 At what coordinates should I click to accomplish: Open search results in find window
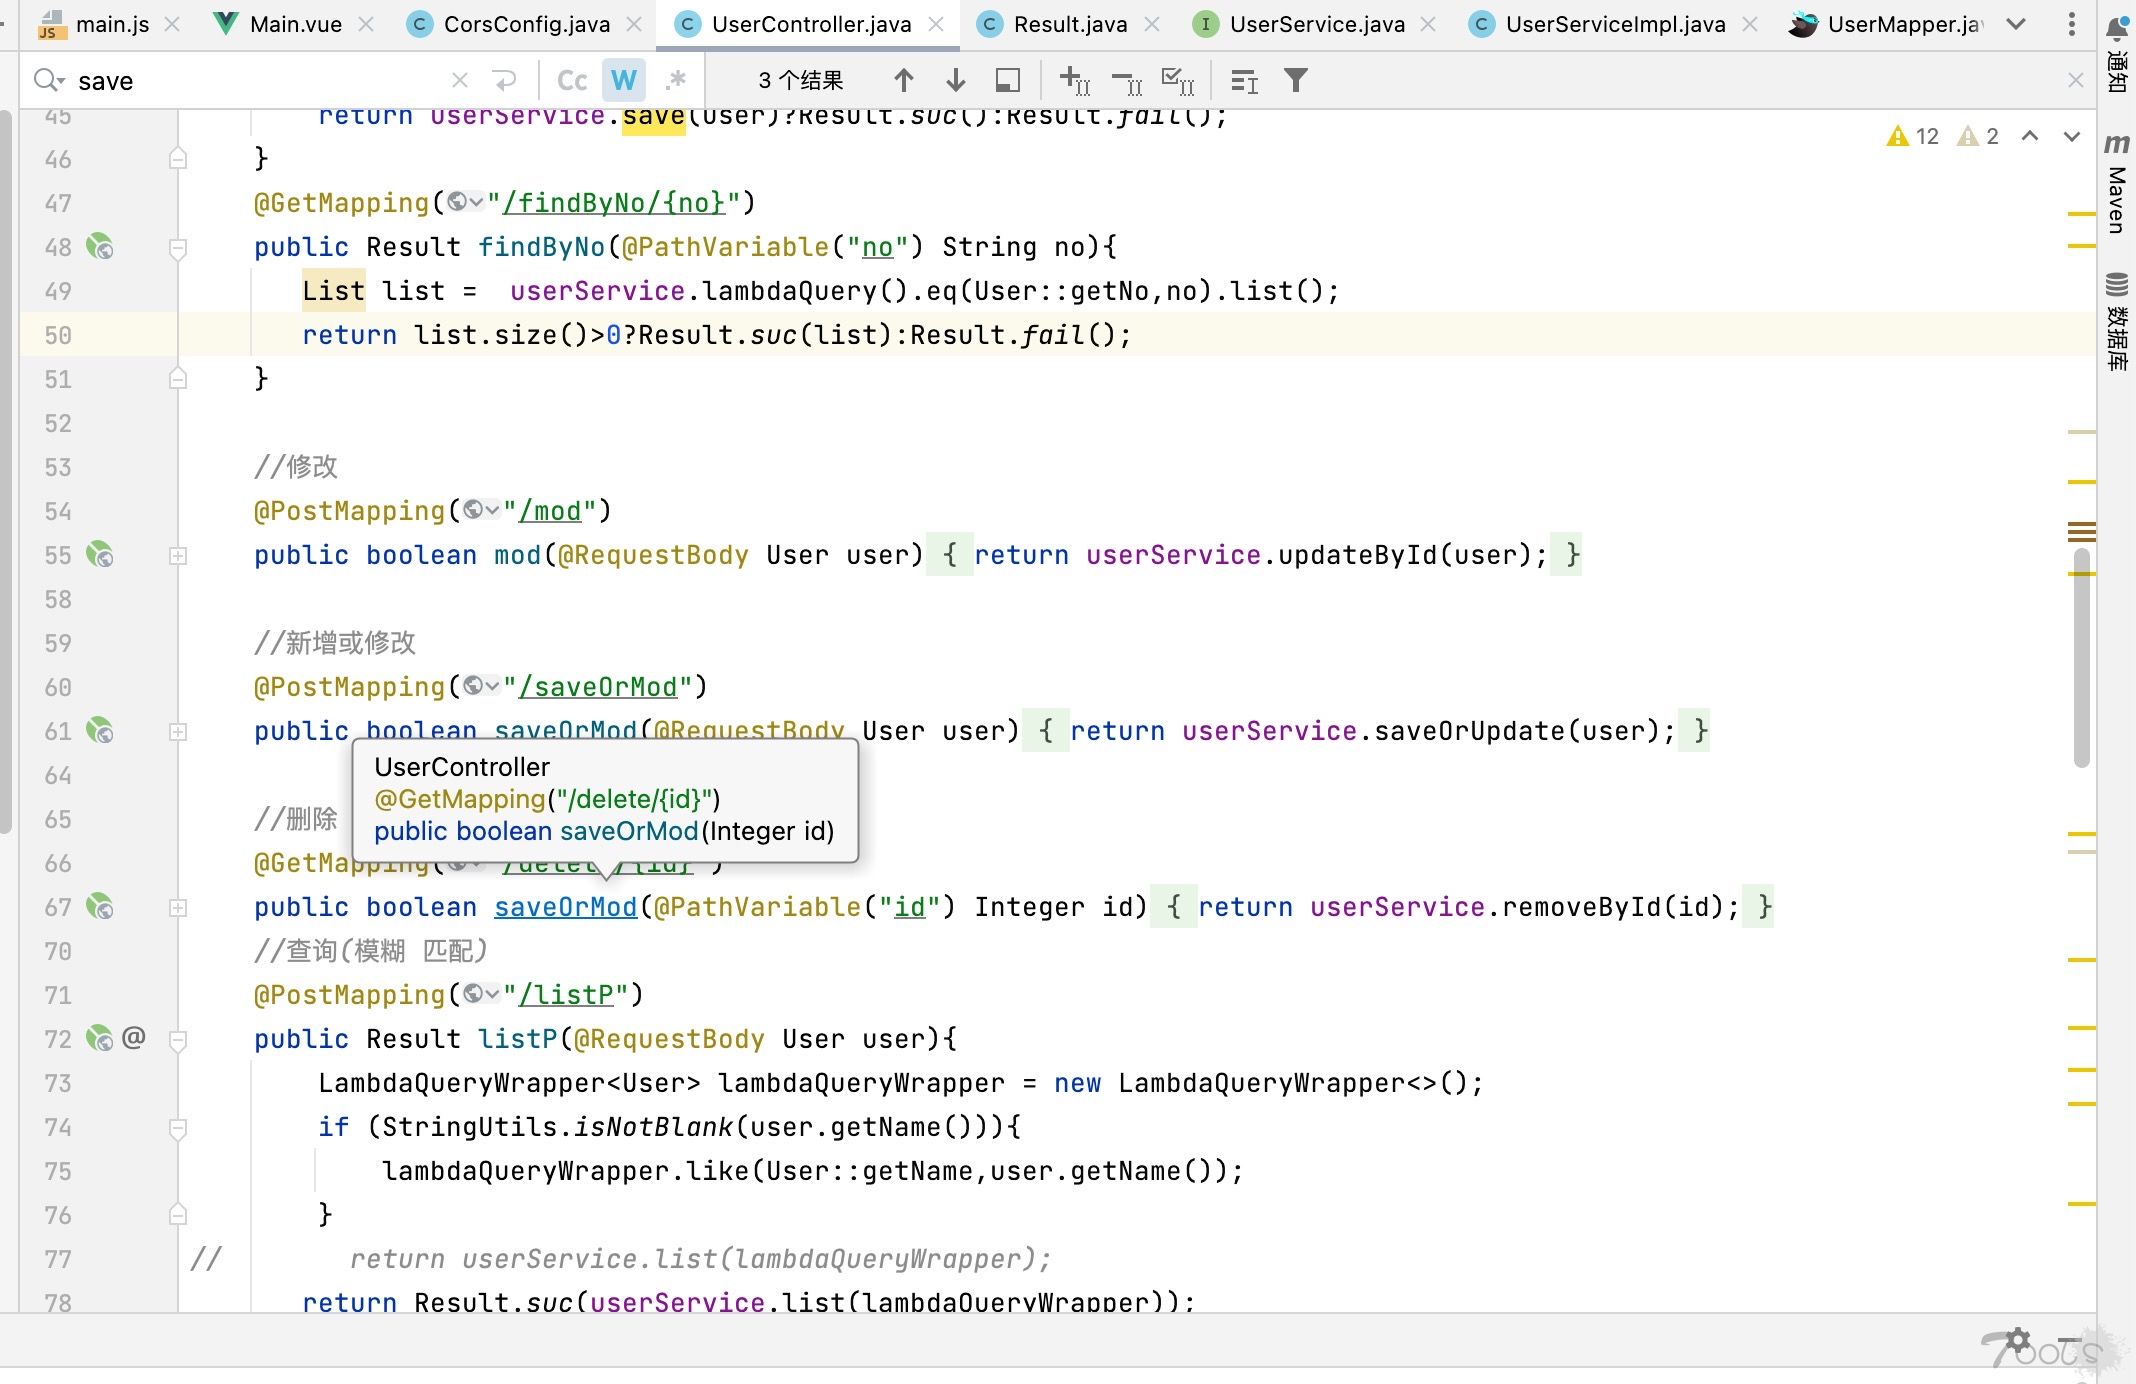coord(1244,81)
